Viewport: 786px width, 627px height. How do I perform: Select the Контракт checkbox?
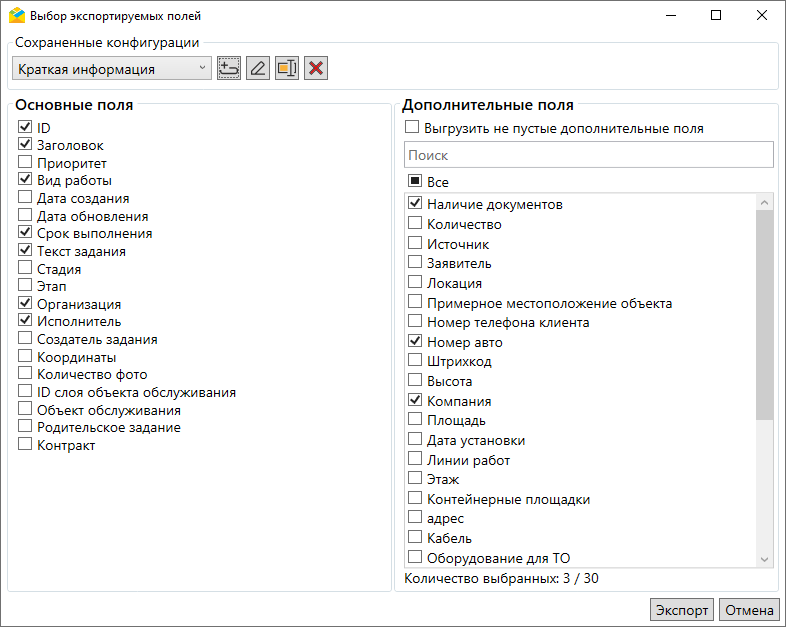[25, 445]
